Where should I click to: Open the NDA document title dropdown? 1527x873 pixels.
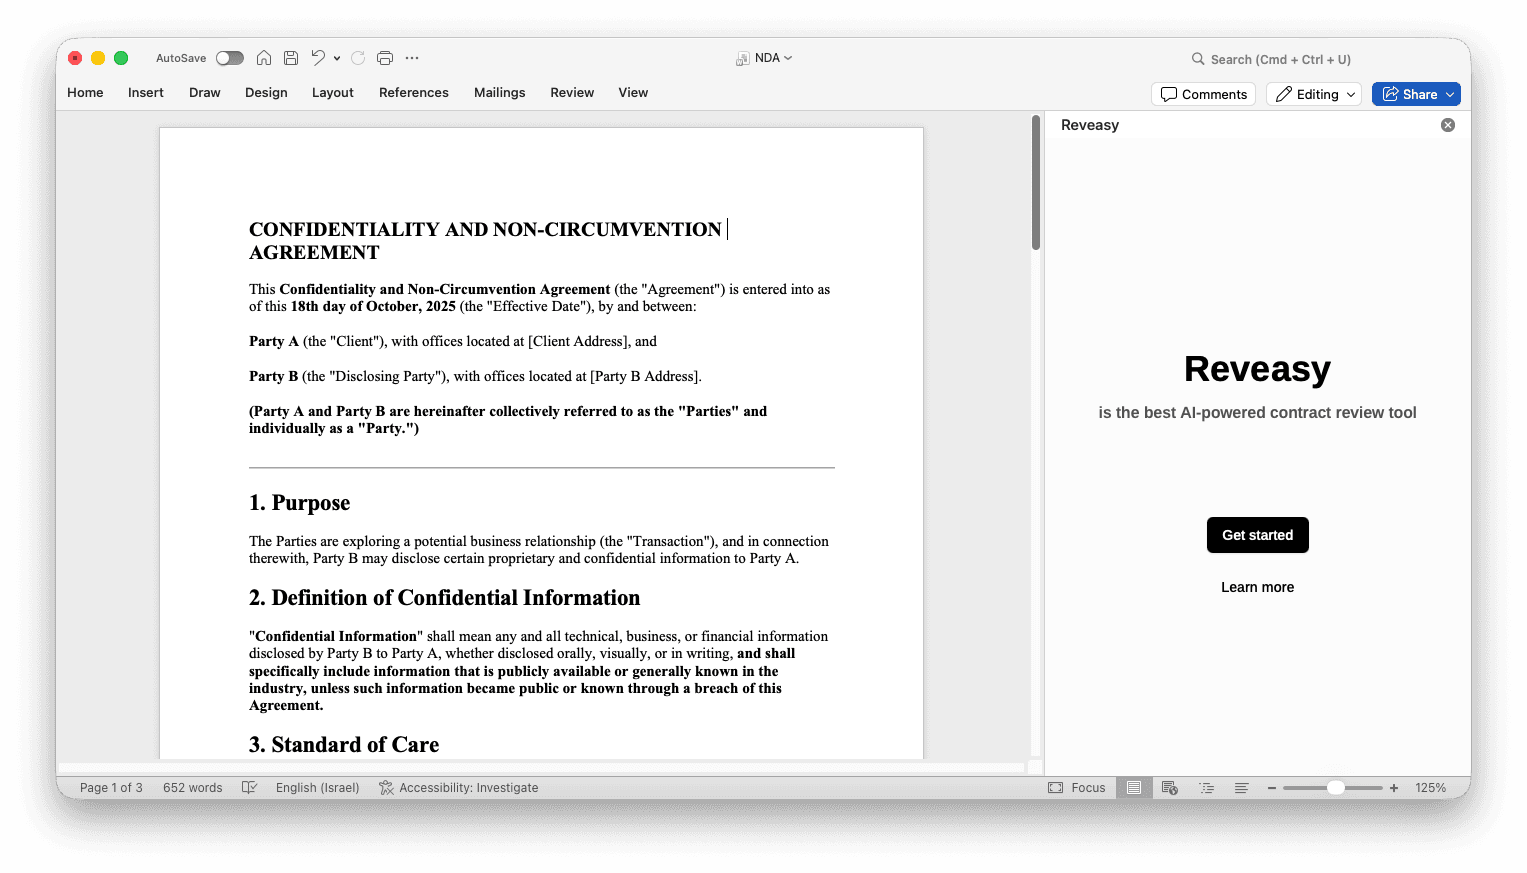coord(766,58)
